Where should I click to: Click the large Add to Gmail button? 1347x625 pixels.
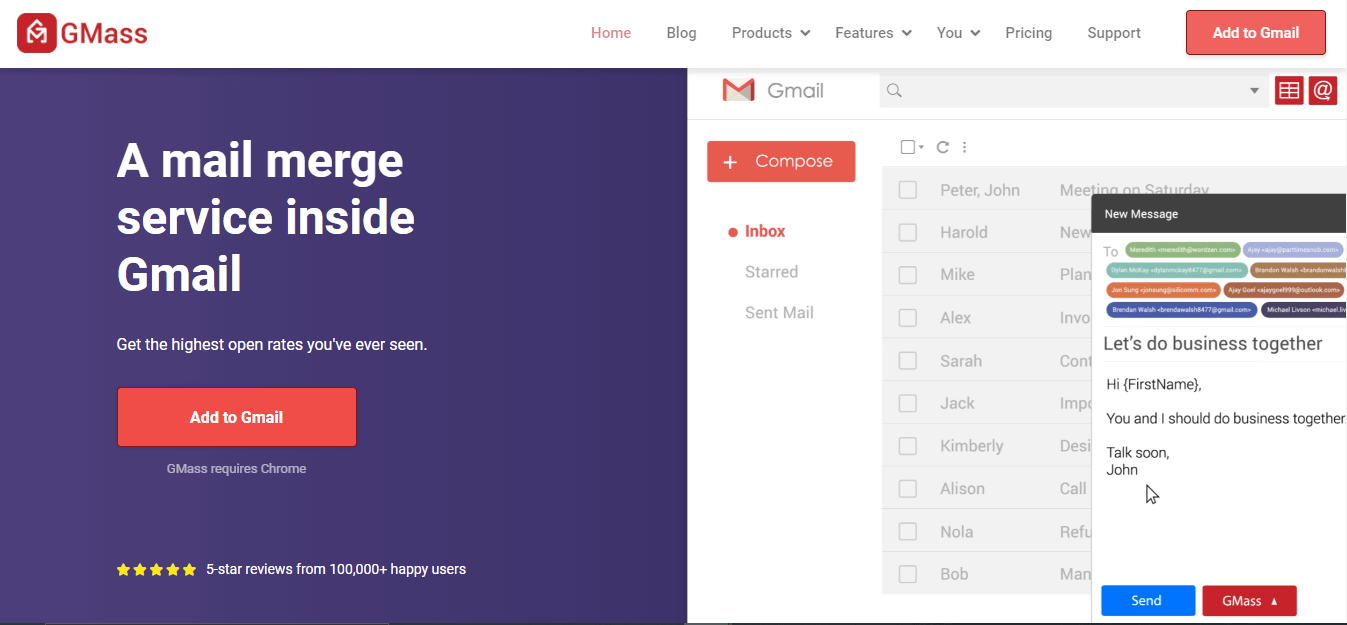coord(237,417)
